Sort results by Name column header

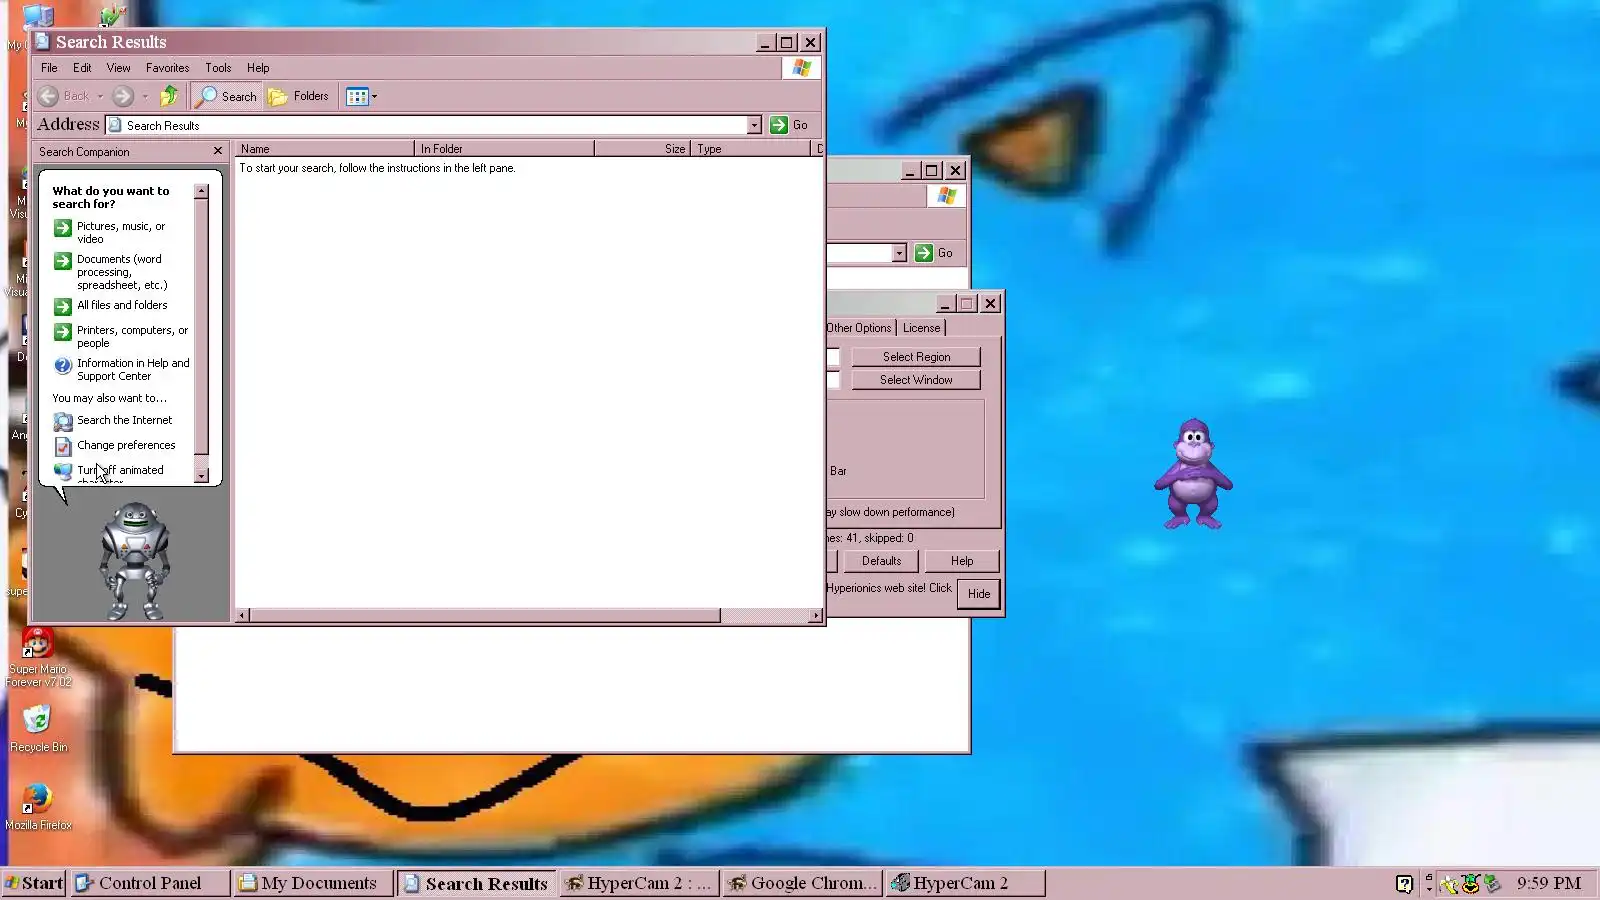click(x=324, y=148)
